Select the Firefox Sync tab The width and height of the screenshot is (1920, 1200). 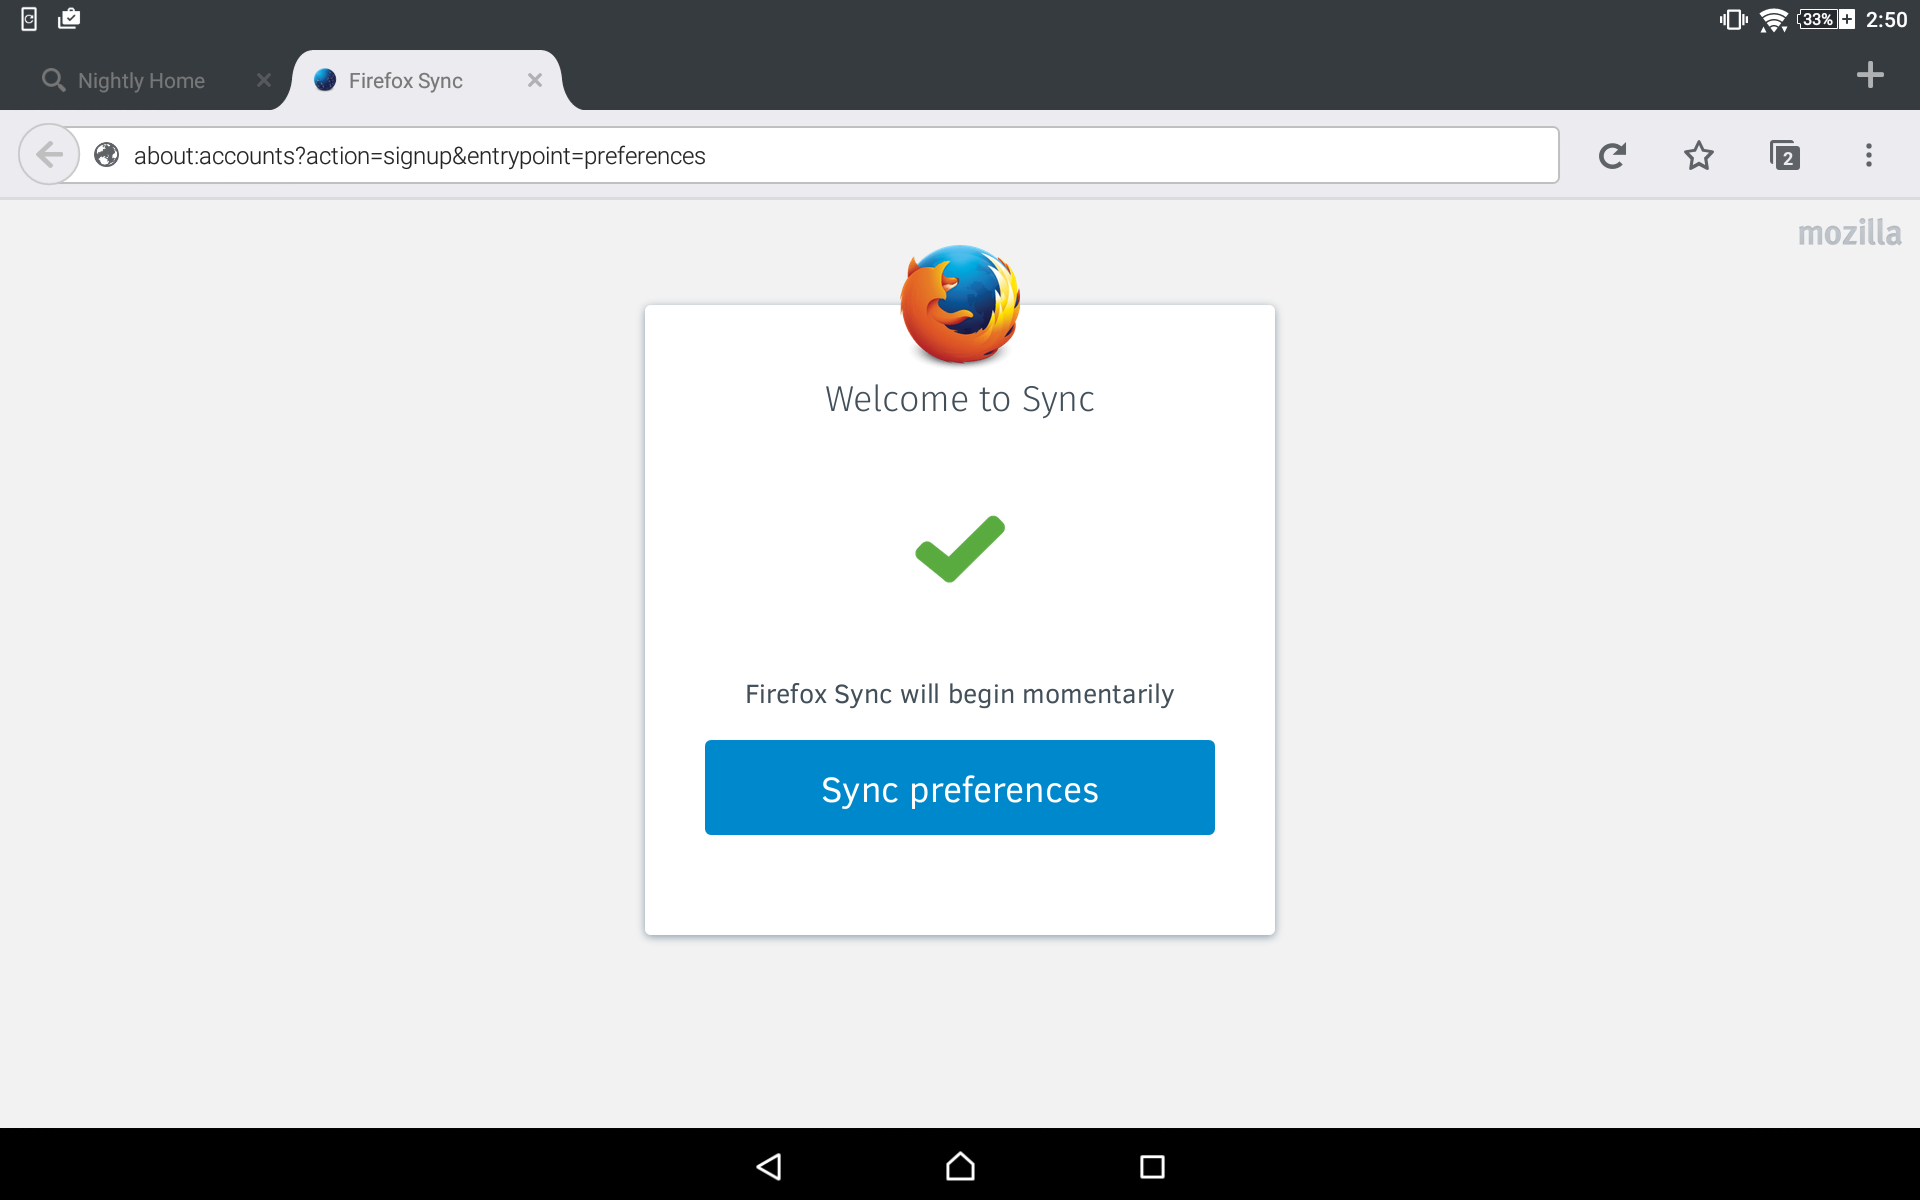coord(425,80)
